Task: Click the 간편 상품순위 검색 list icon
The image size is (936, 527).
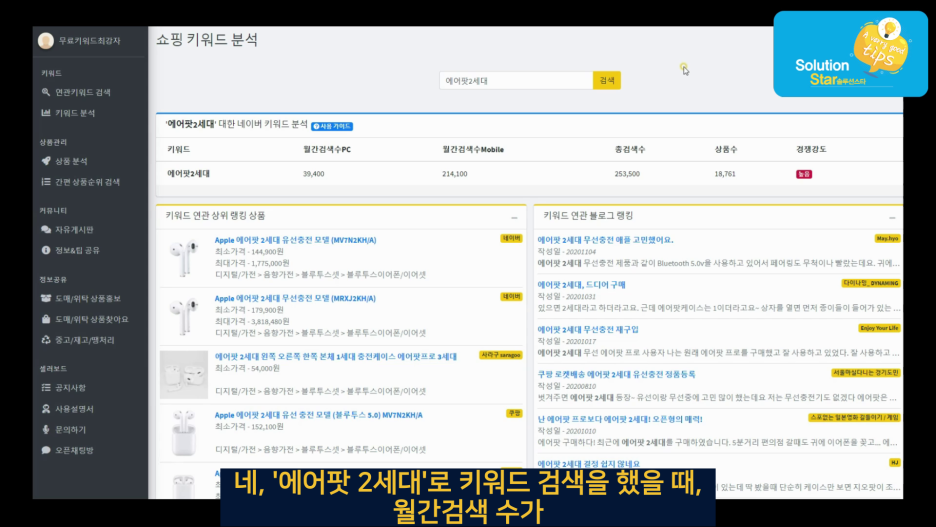Action: pos(46,182)
